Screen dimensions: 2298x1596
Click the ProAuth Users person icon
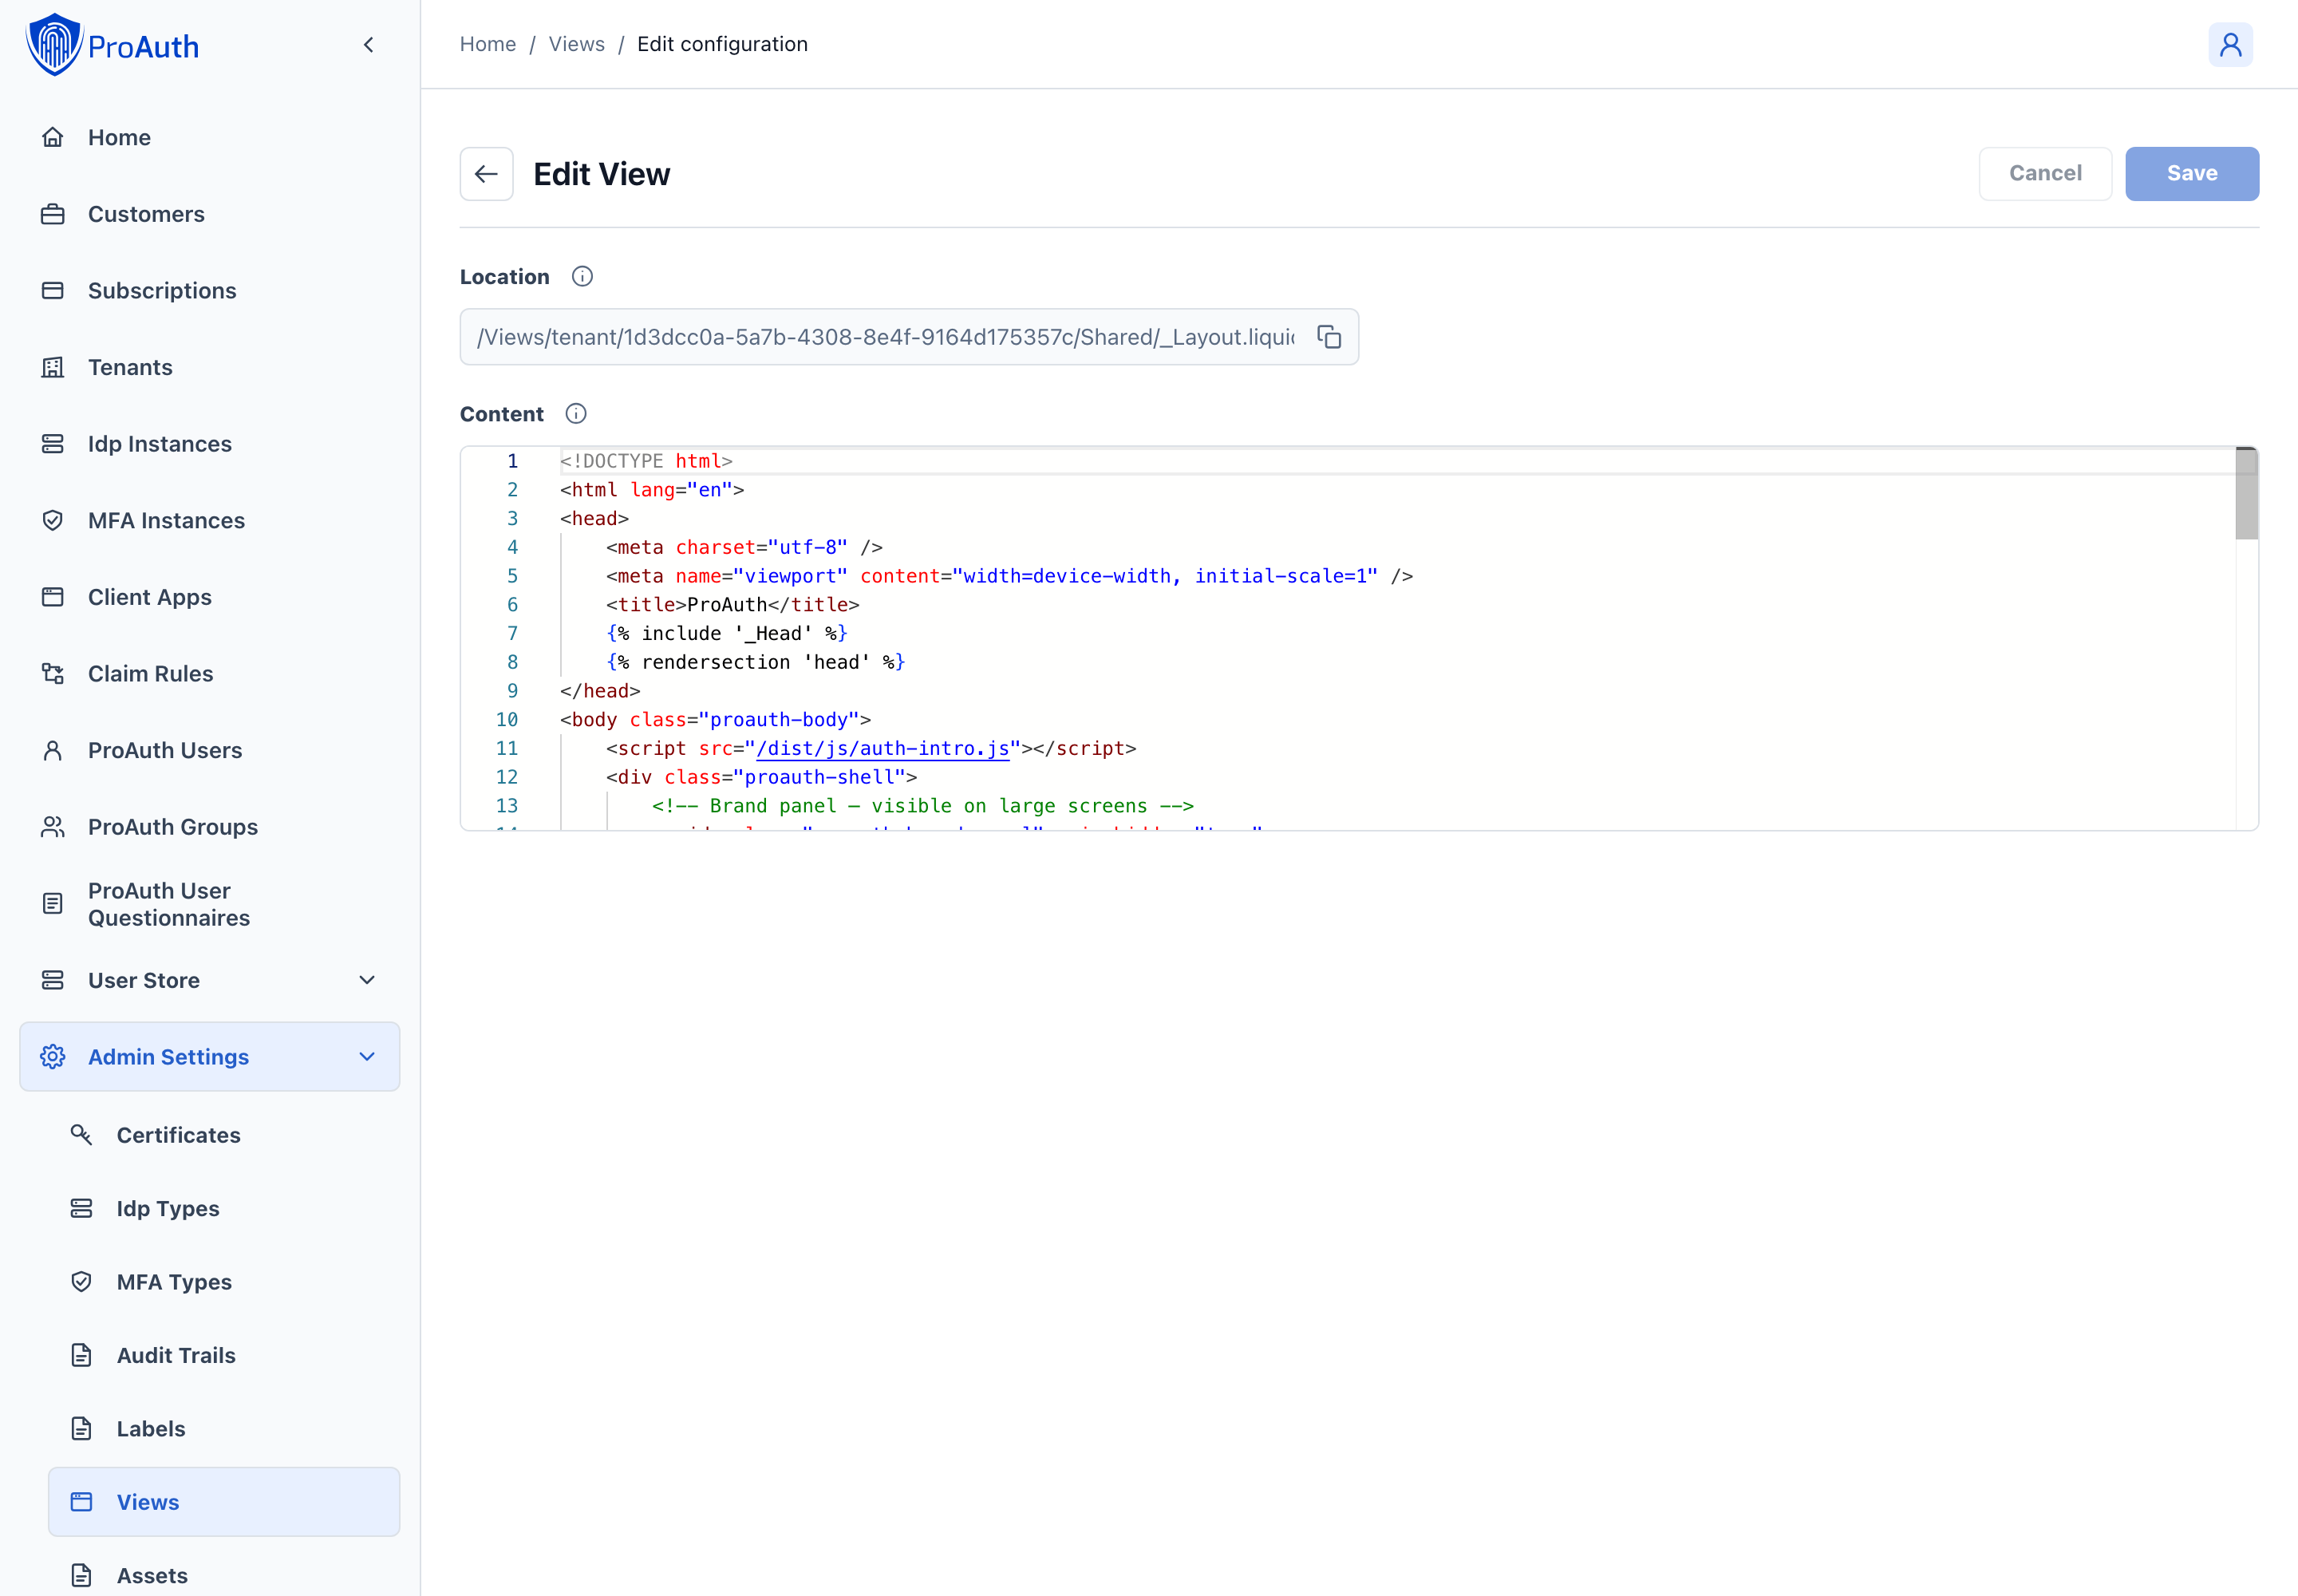(53, 750)
